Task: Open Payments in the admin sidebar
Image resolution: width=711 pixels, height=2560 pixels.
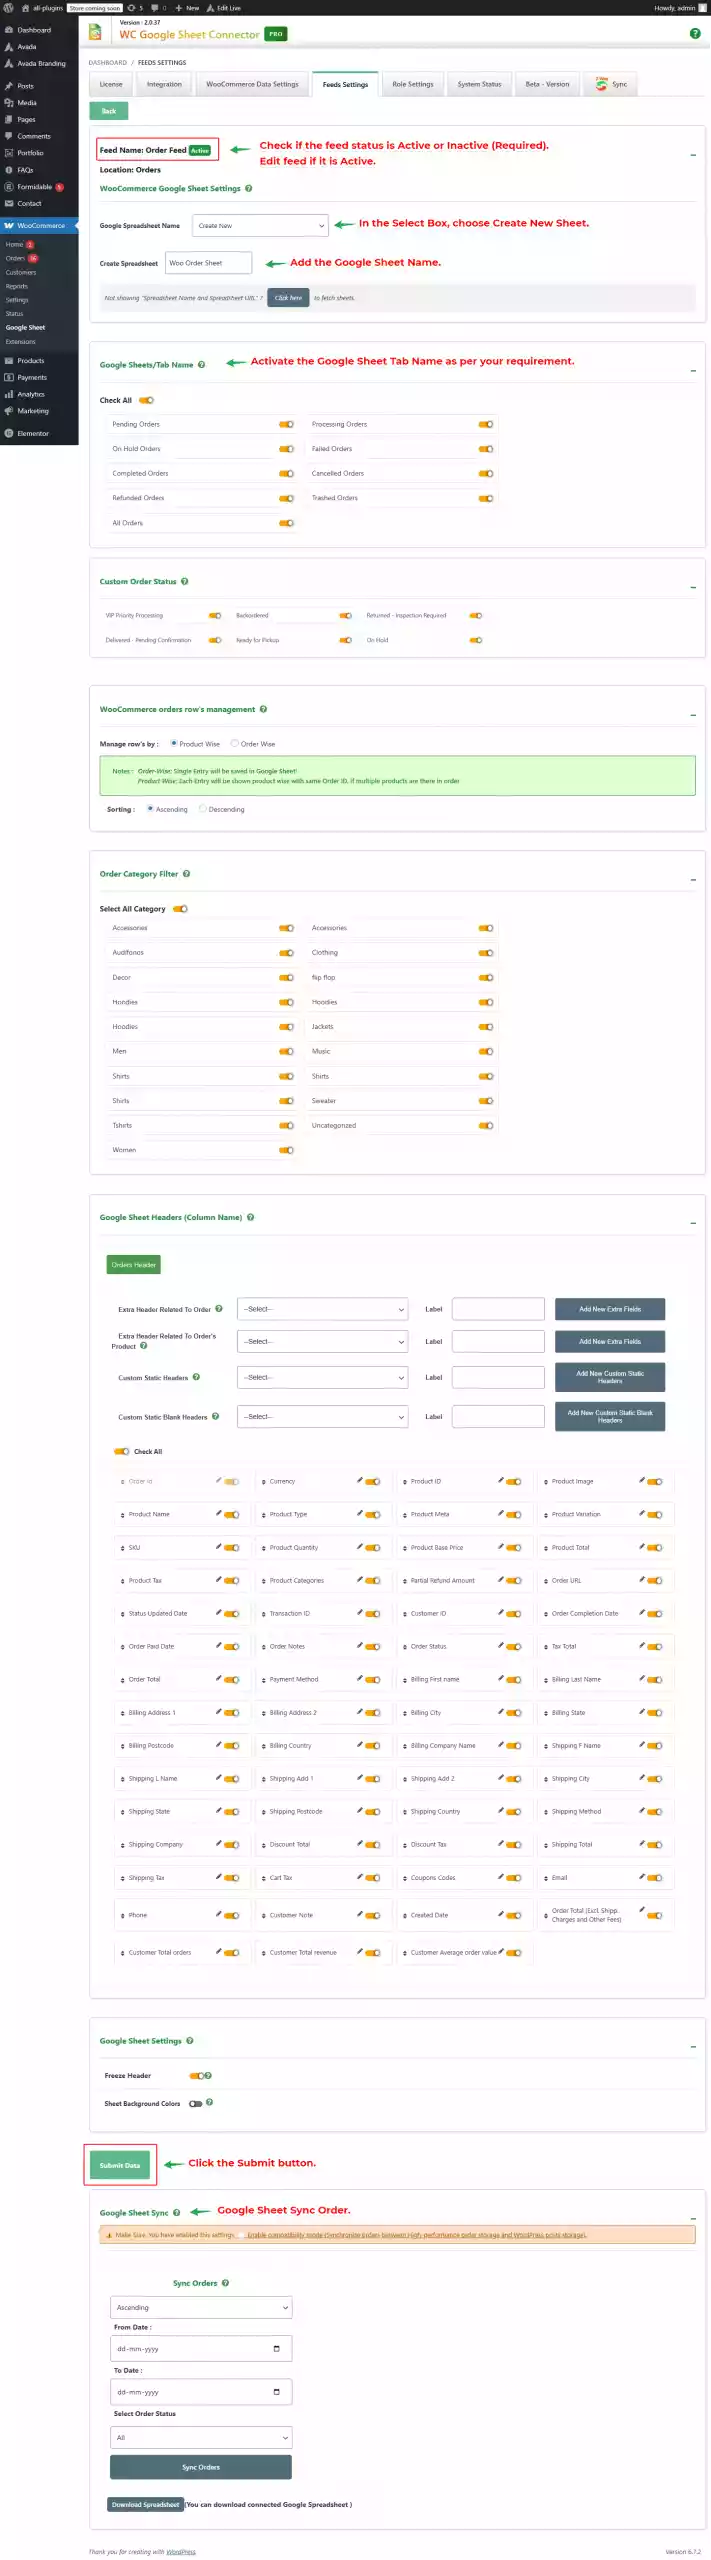Action: click(x=32, y=378)
